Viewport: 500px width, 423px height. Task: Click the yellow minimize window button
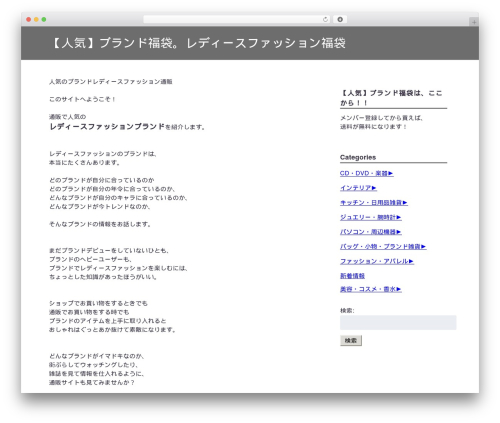tap(36, 19)
